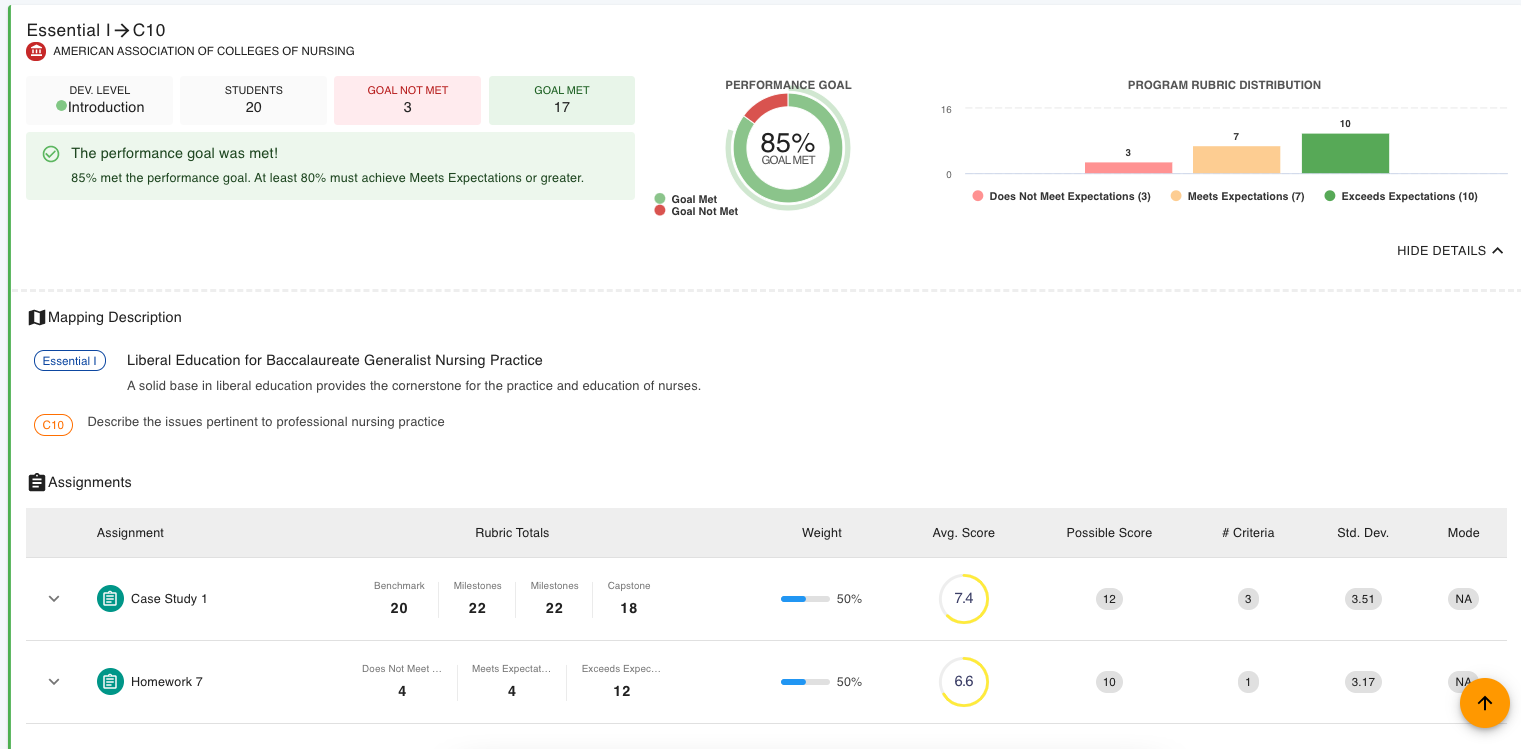
Task: Click the Homework 7 assignment name
Action: click(x=167, y=682)
